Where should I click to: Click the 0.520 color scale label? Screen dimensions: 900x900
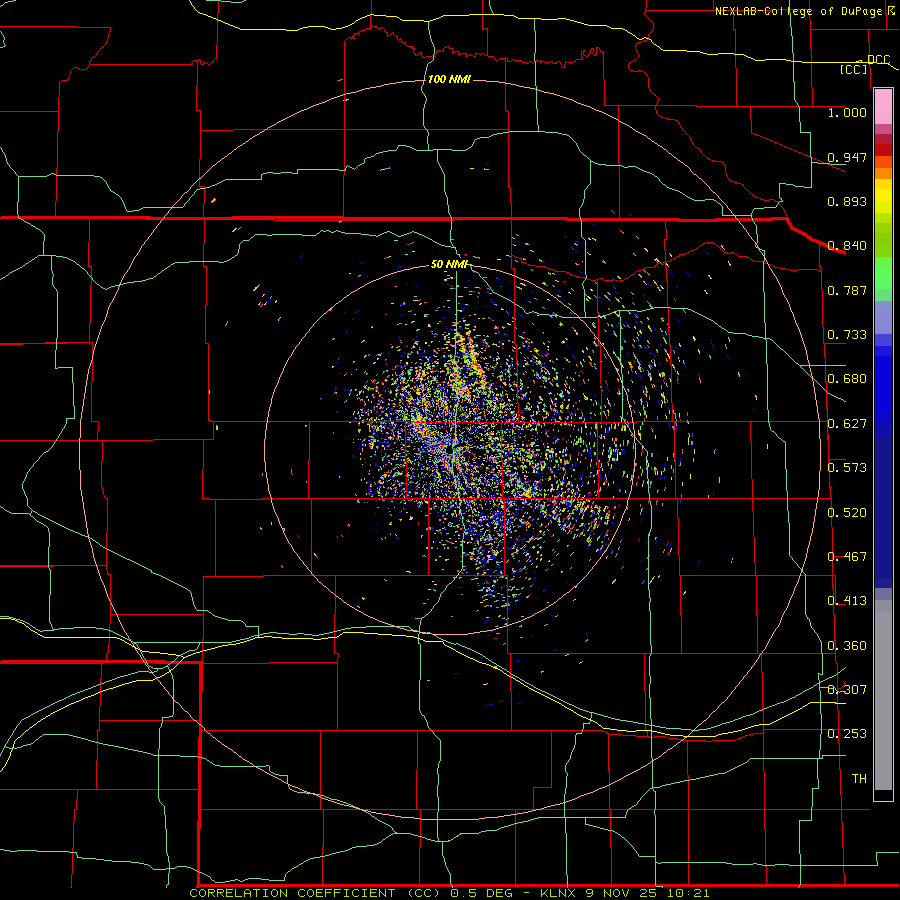847,513
